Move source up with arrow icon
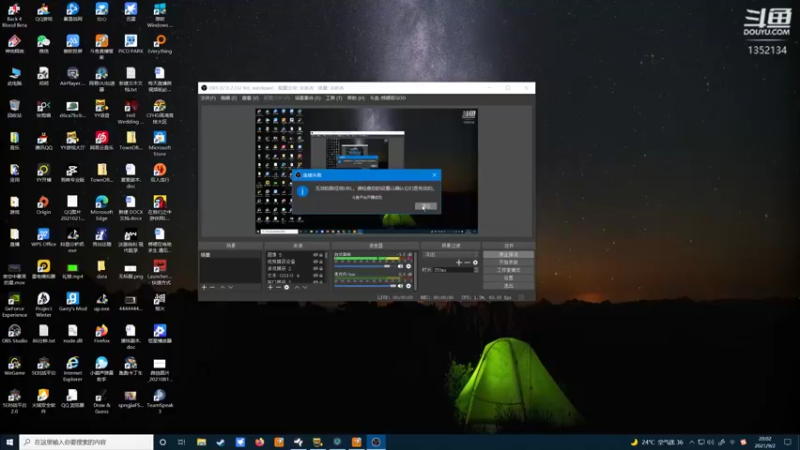Screen dimensions: 800x450 297,287
